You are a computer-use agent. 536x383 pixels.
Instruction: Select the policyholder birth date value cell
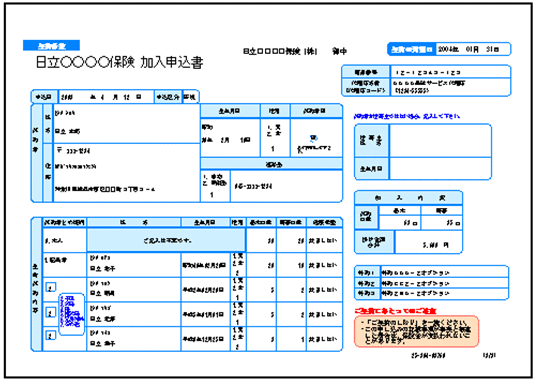[230, 137]
